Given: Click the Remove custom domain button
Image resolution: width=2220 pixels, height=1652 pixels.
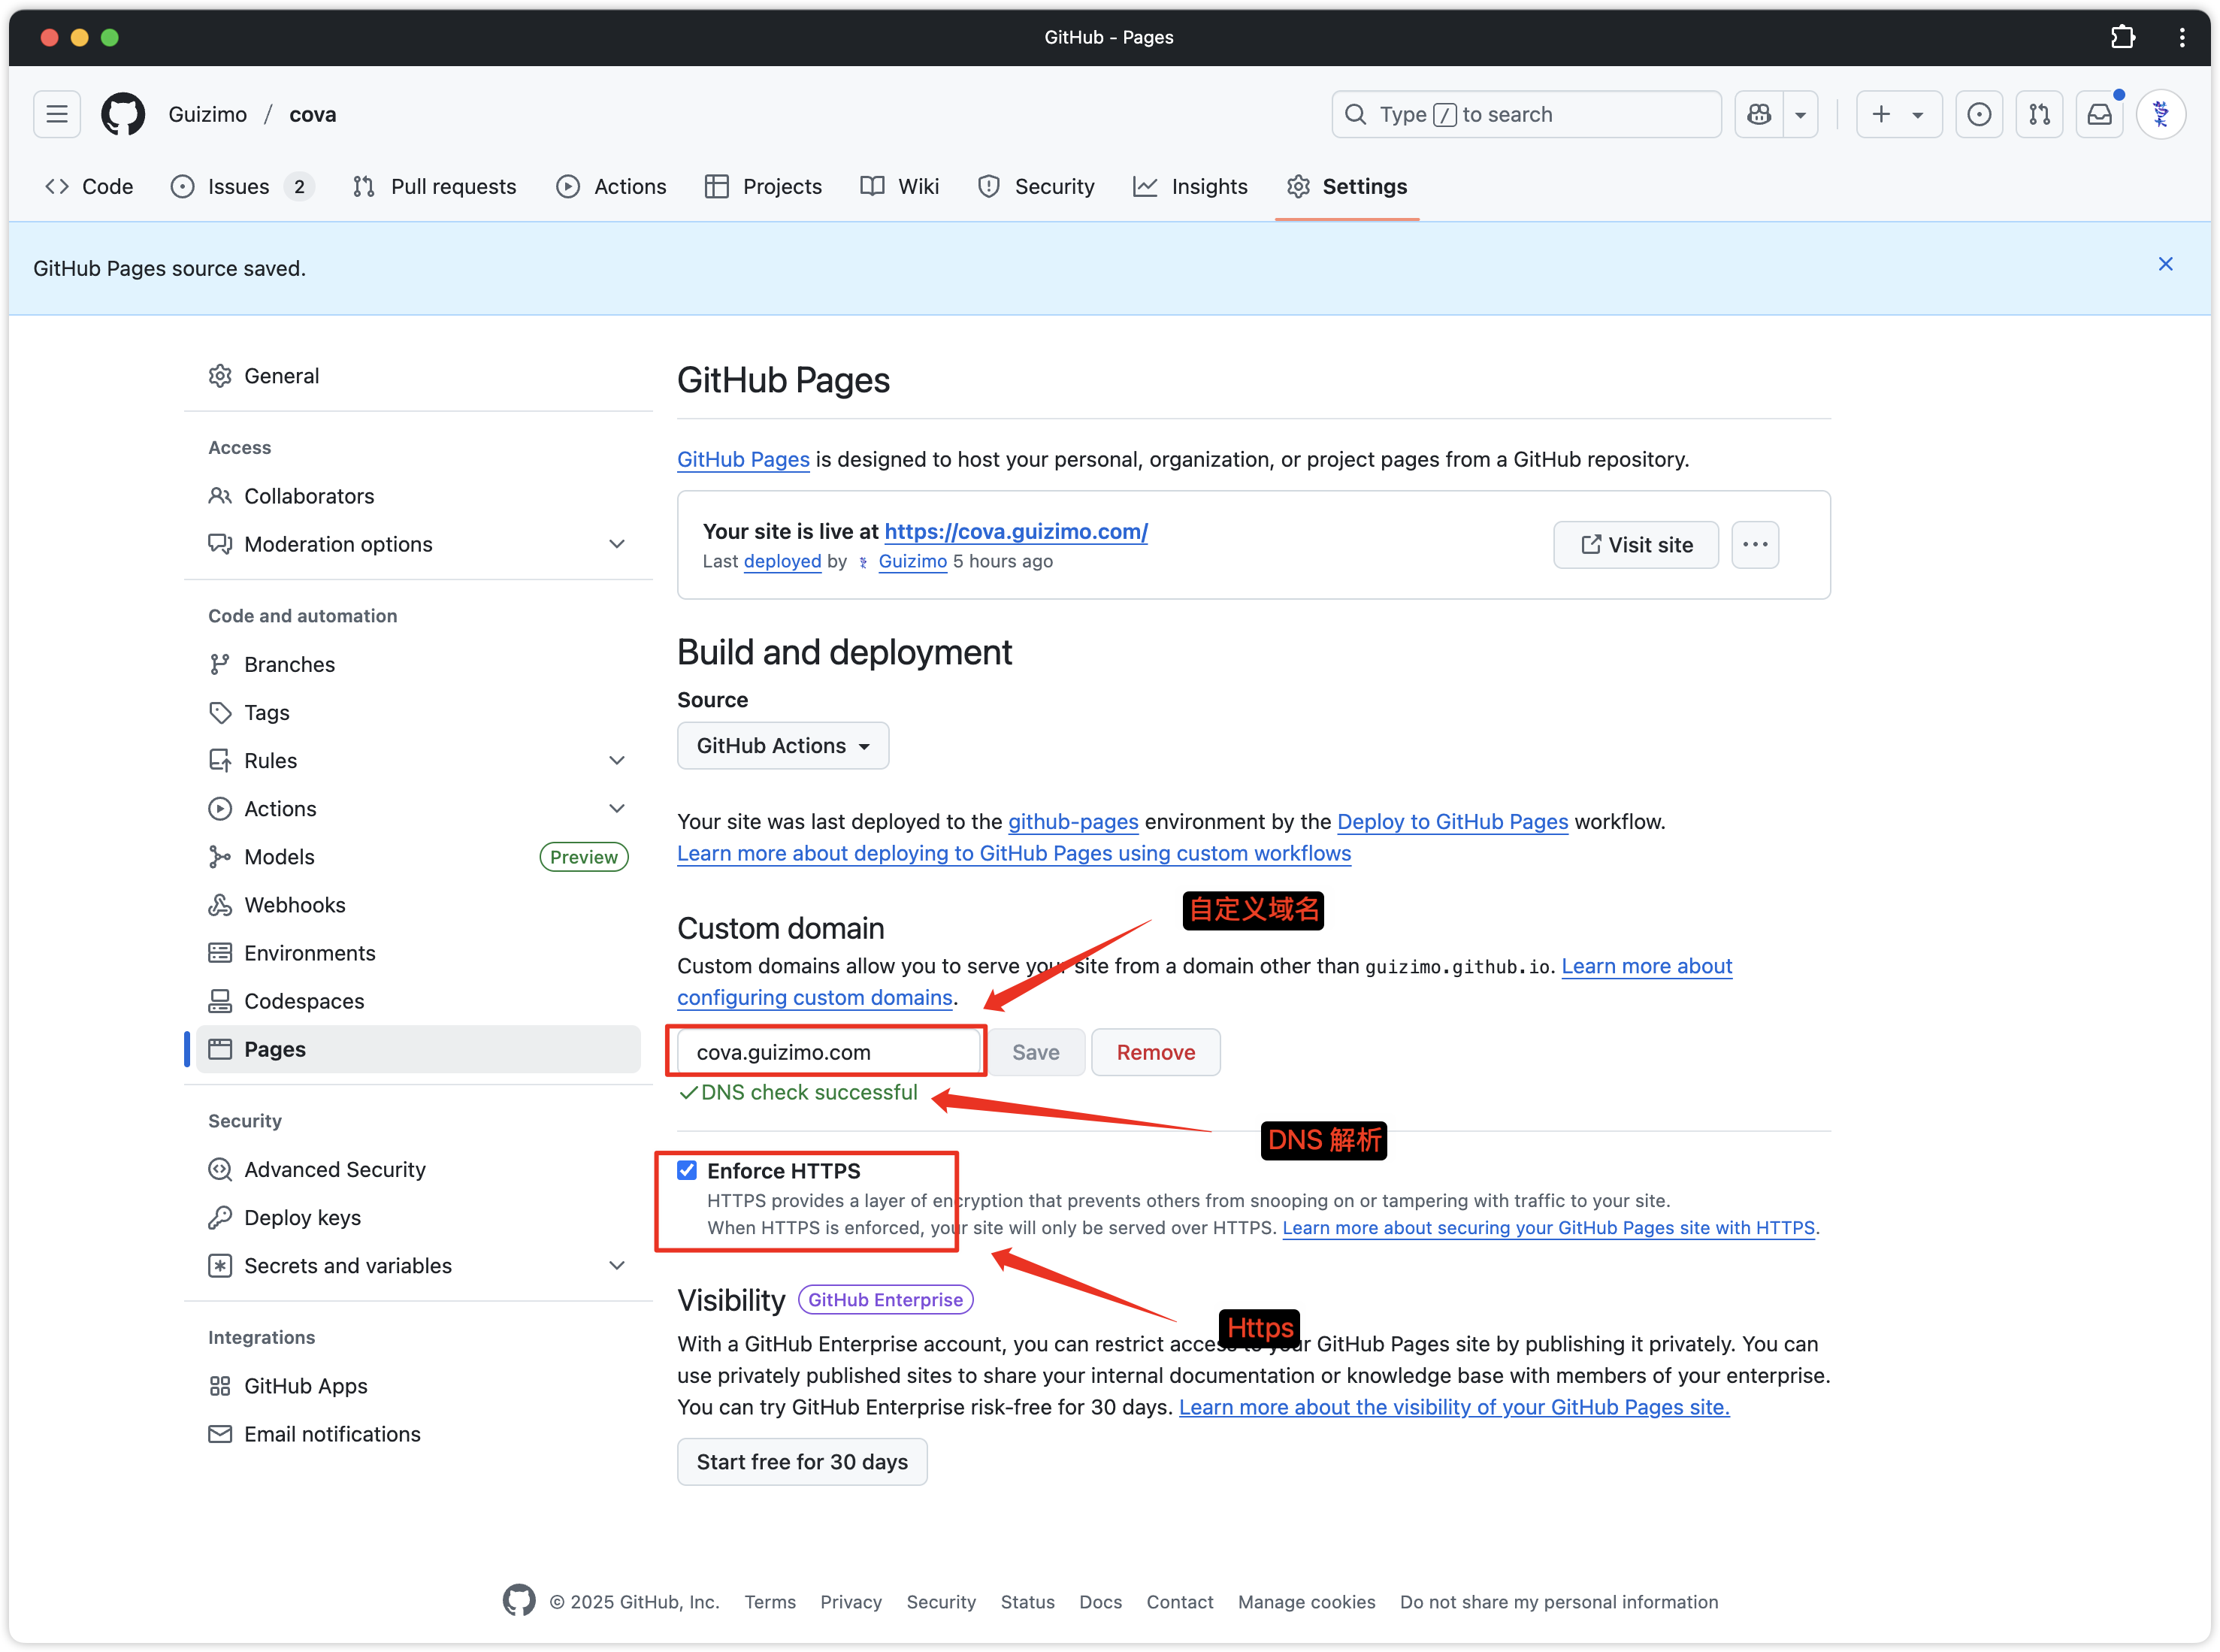Looking at the screenshot, I should pos(1156,1052).
